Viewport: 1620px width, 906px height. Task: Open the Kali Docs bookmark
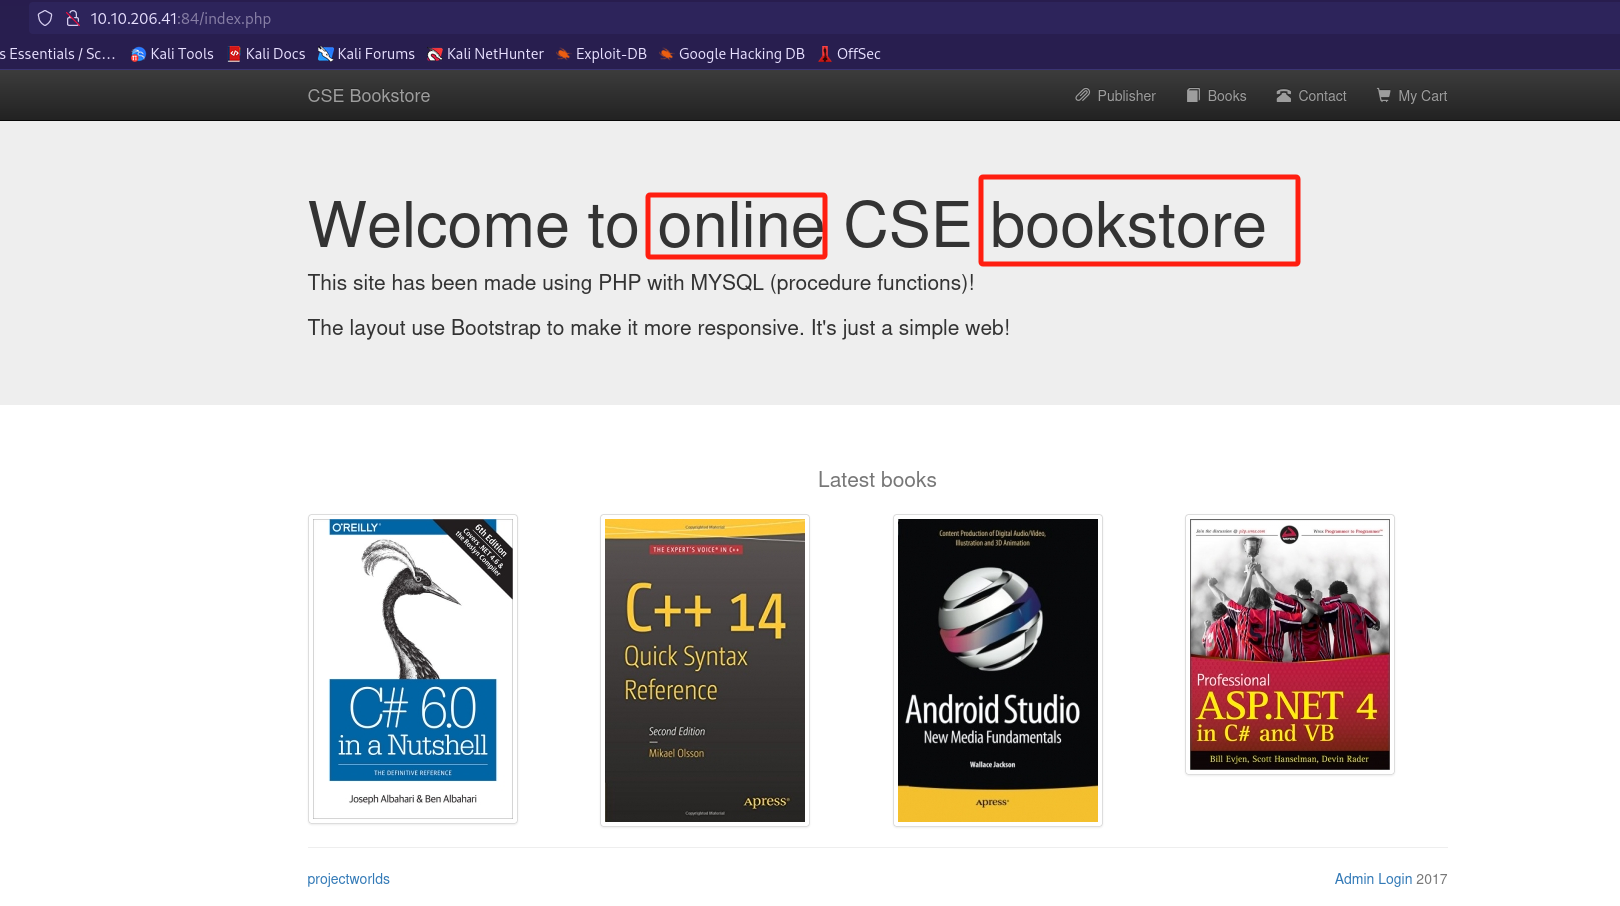tap(266, 54)
